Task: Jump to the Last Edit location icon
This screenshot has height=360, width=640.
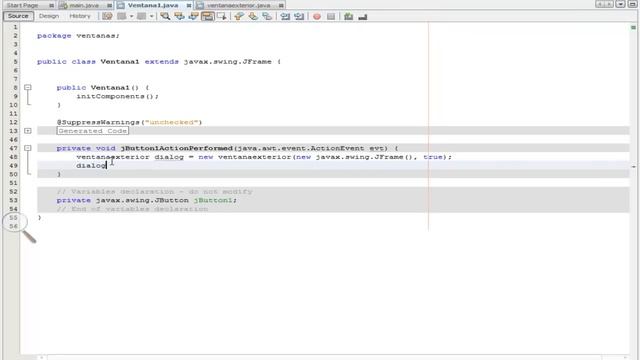Action: click(107, 16)
